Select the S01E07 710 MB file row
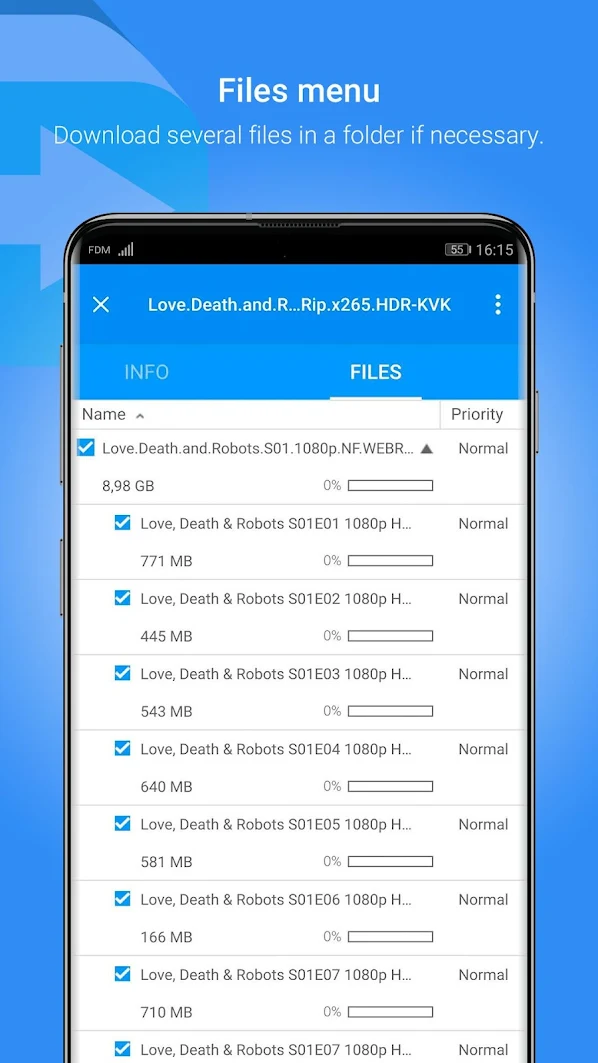598x1063 pixels. (300, 993)
